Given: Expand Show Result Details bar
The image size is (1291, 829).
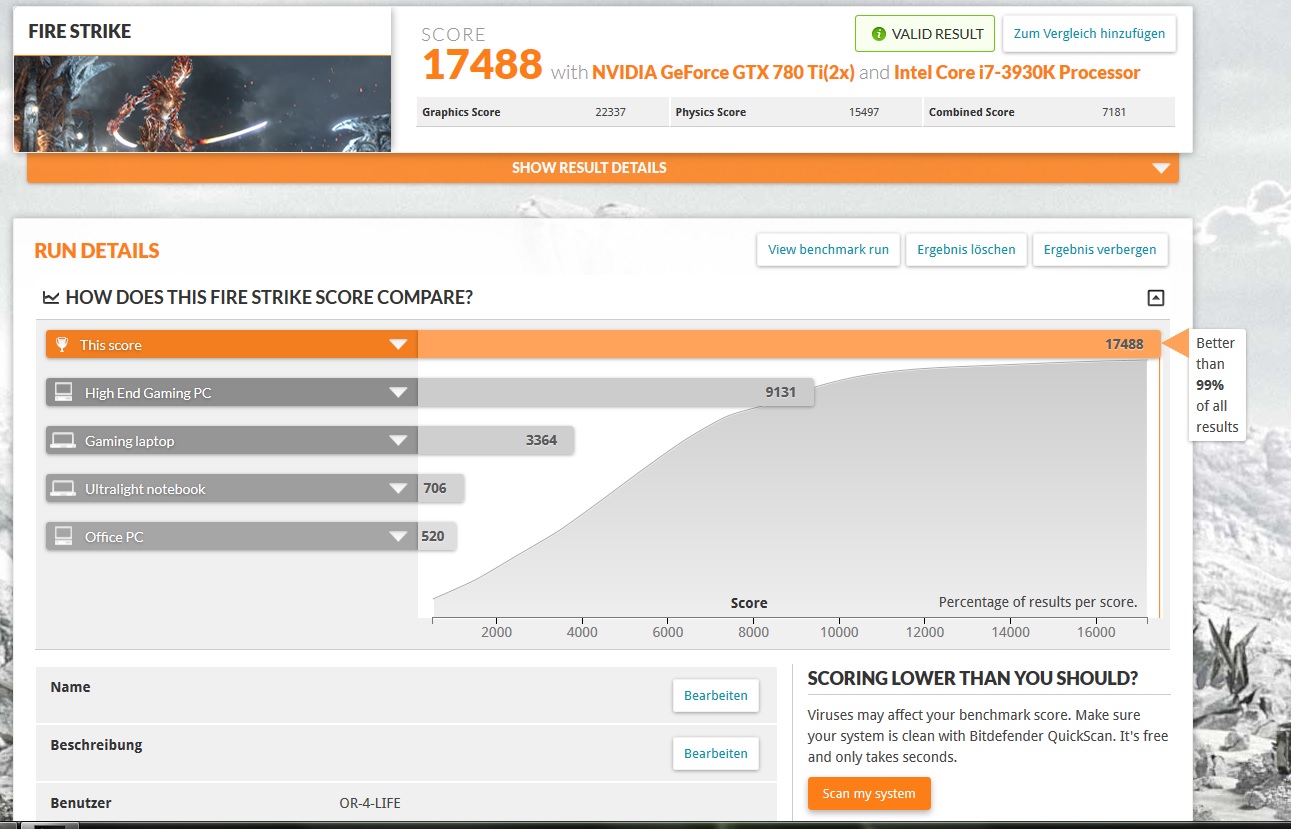Looking at the screenshot, I should click(603, 168).
